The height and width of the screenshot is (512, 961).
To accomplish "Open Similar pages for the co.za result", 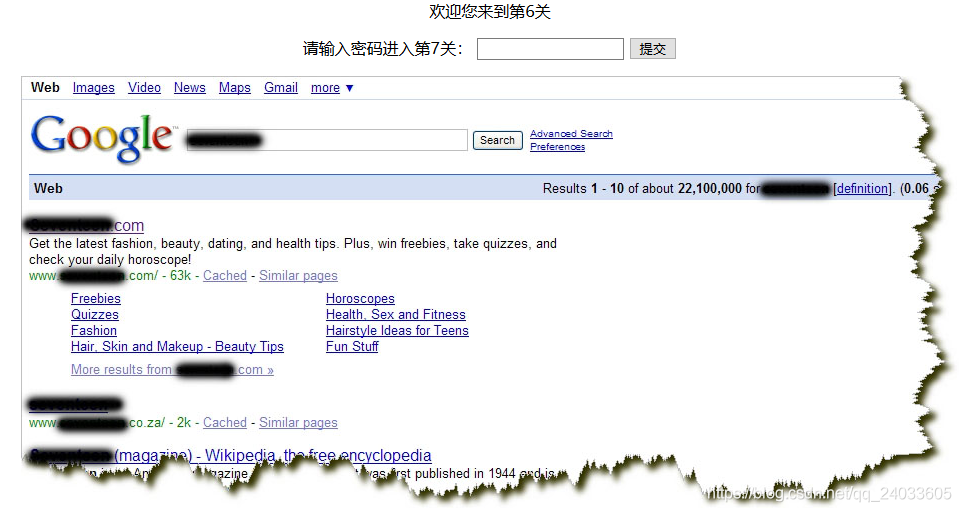I will tap(298, 422).
